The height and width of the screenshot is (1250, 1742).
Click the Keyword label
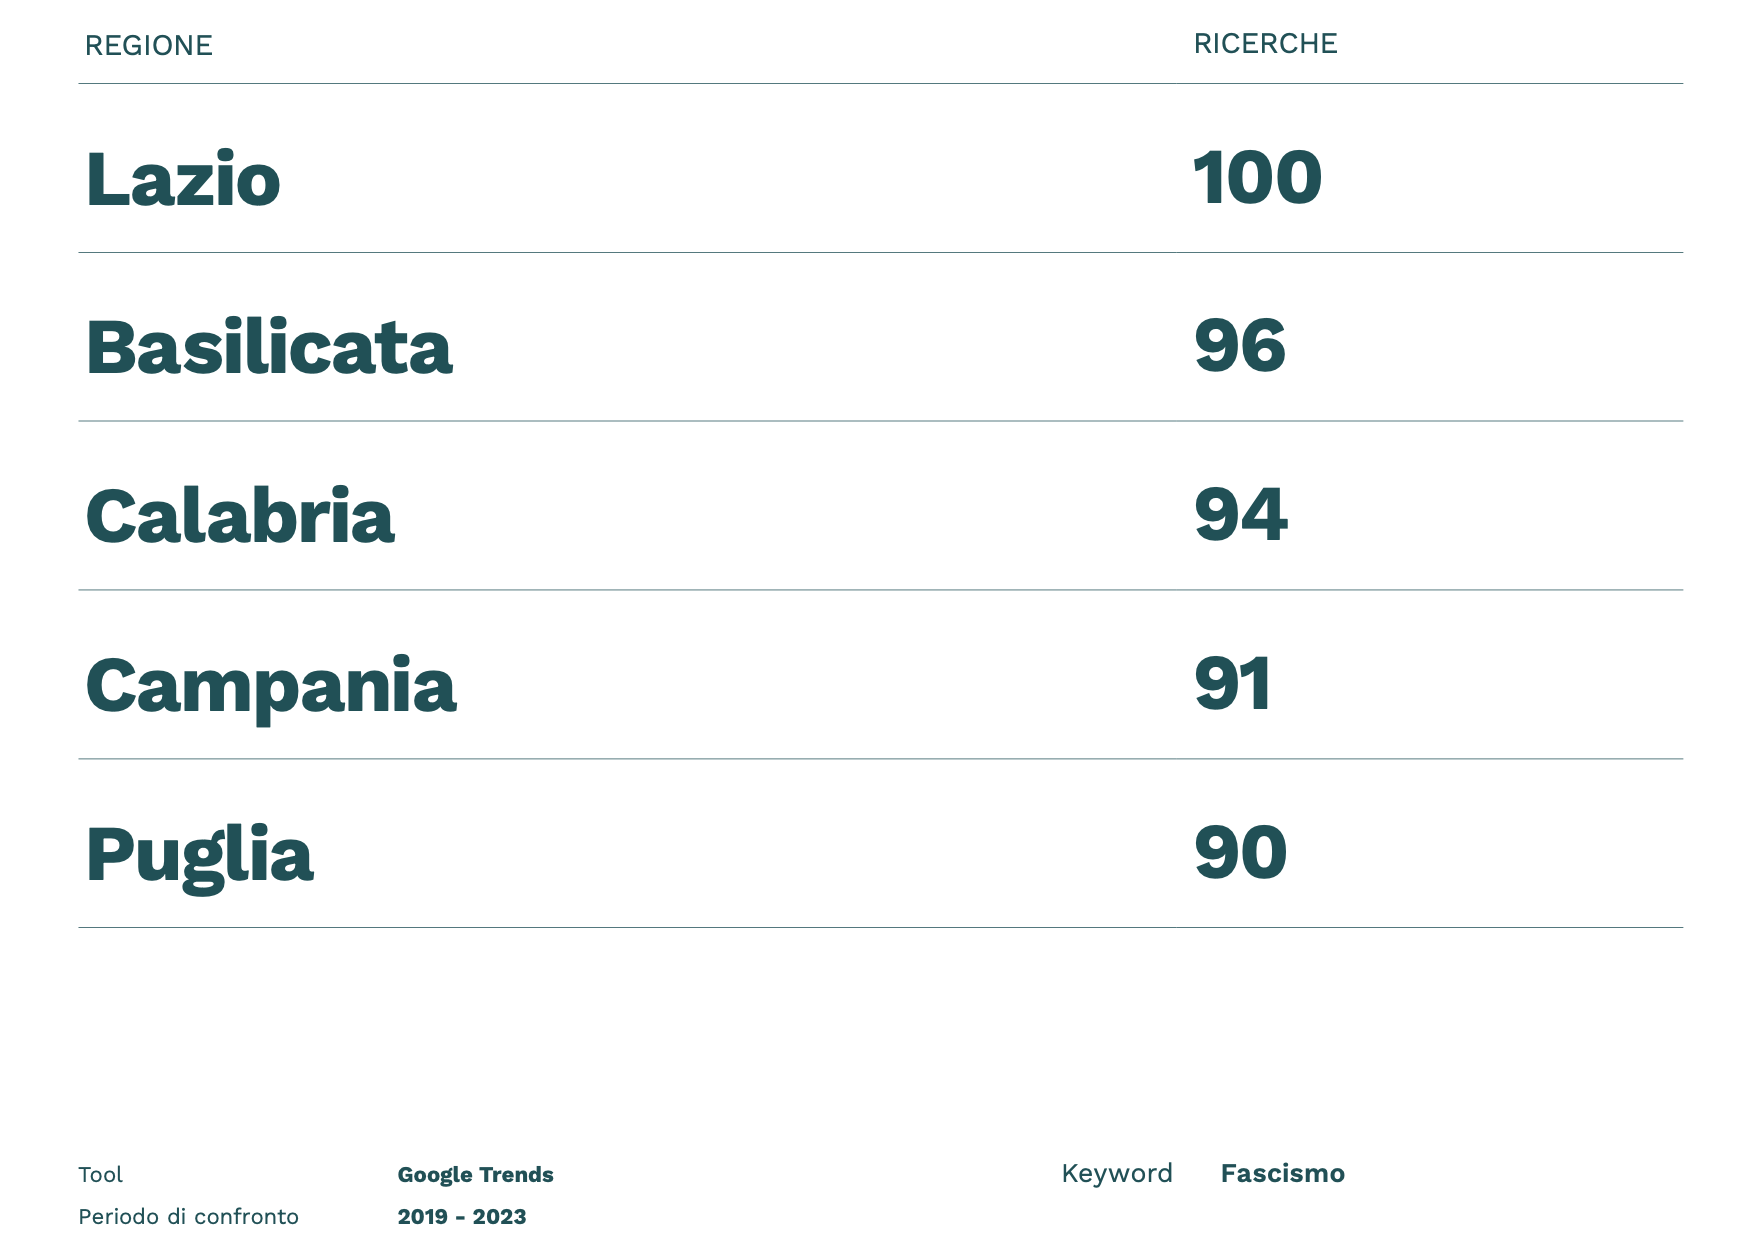pos(1117,1173)
